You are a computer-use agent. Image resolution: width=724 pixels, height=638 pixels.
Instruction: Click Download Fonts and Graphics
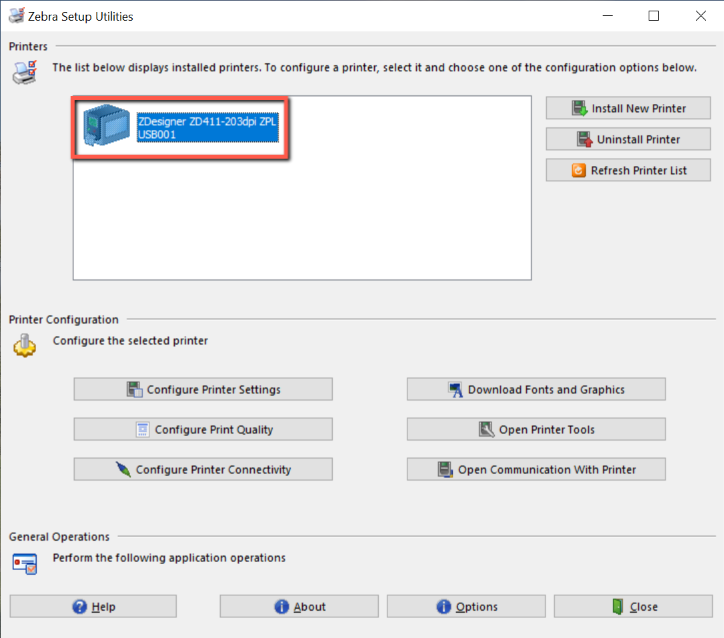tap(536, 389)
